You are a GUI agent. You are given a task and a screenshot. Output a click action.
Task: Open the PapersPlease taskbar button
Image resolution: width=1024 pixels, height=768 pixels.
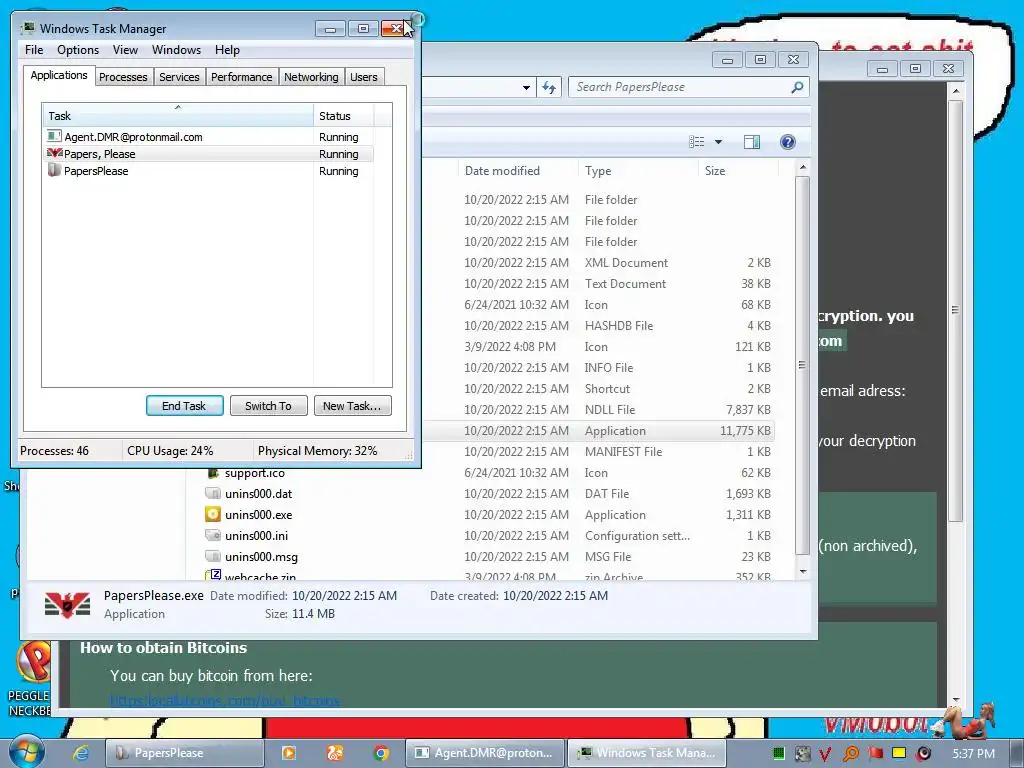pyautogui.click(x=184, y=753)
